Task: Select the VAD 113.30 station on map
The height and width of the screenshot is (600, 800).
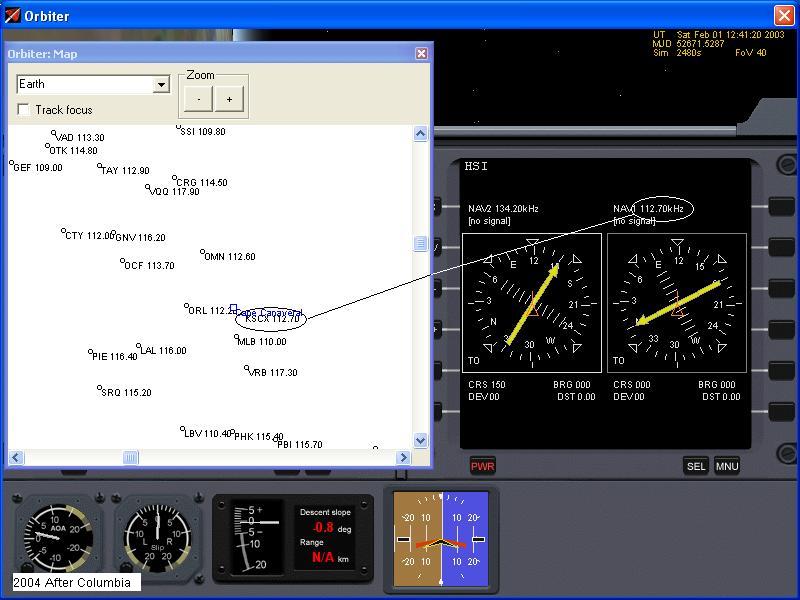Action: click(78, 137)
